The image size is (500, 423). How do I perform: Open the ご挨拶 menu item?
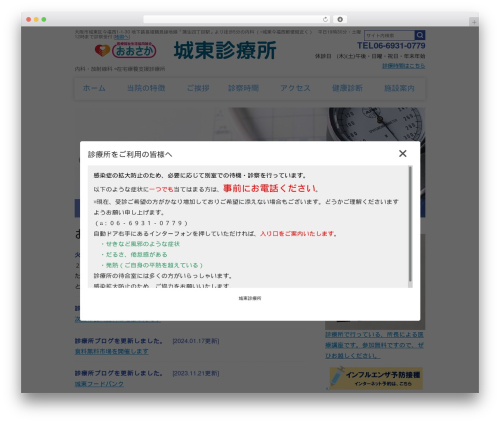pos(198,88)
